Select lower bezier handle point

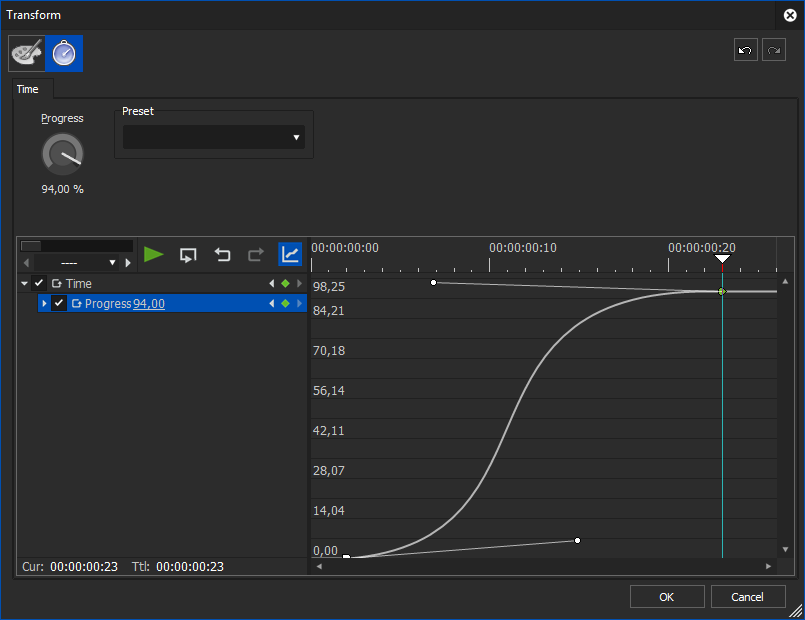pos(578,540)
